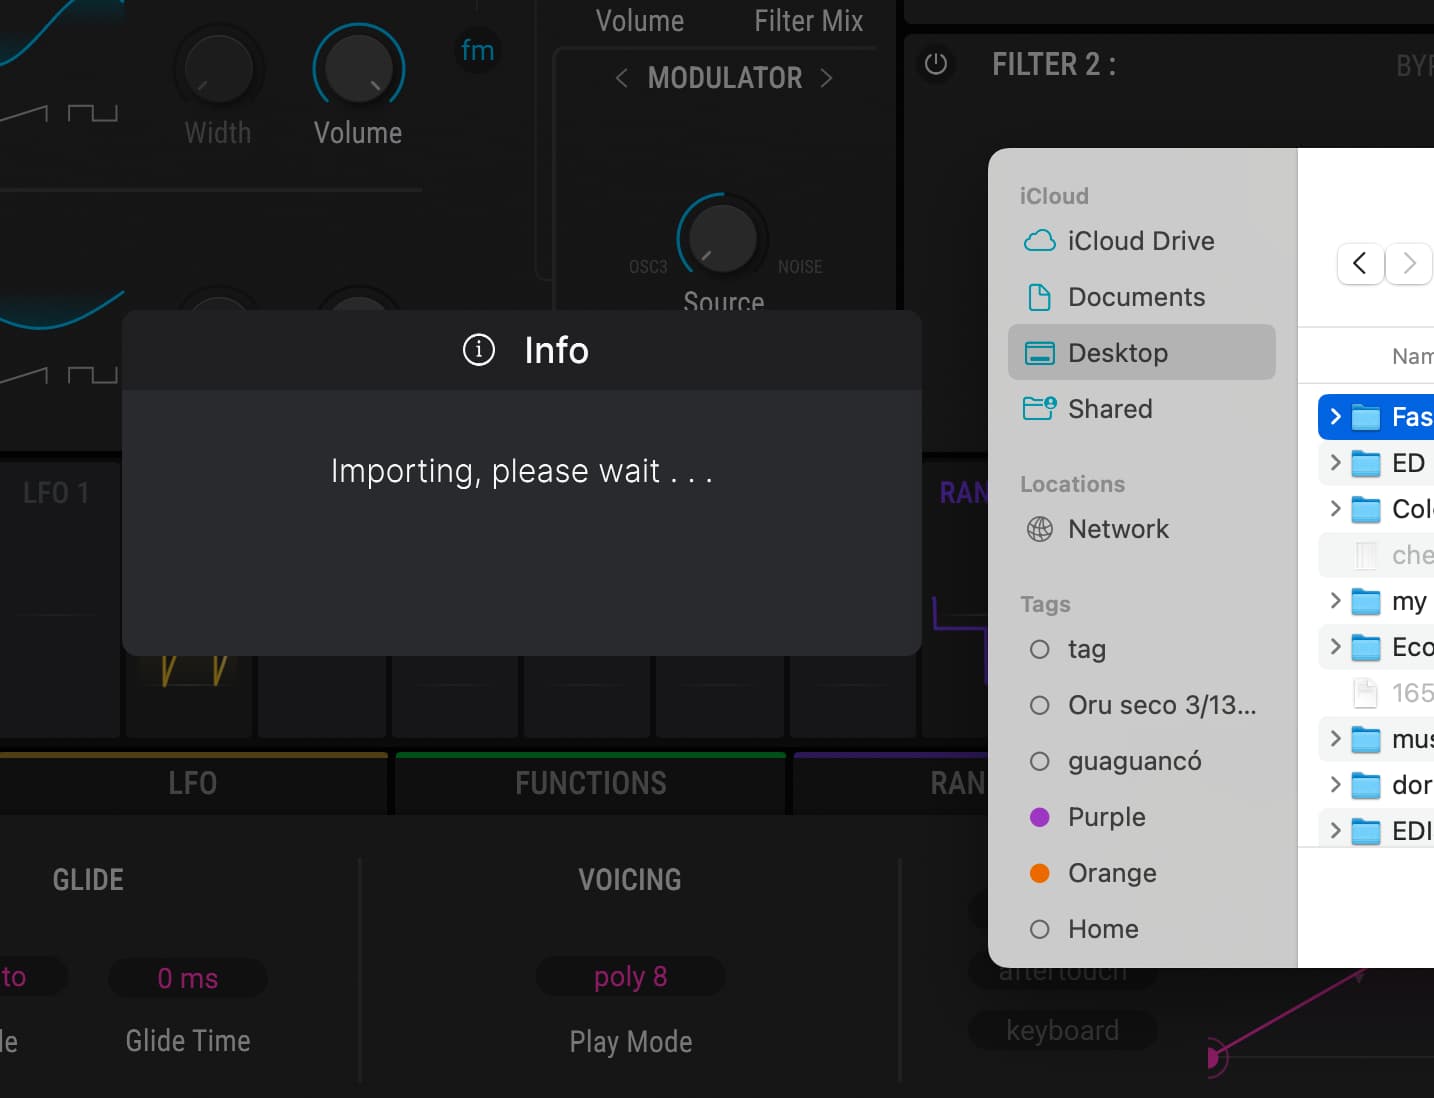Click the modulator Source knob

(722, 238)
